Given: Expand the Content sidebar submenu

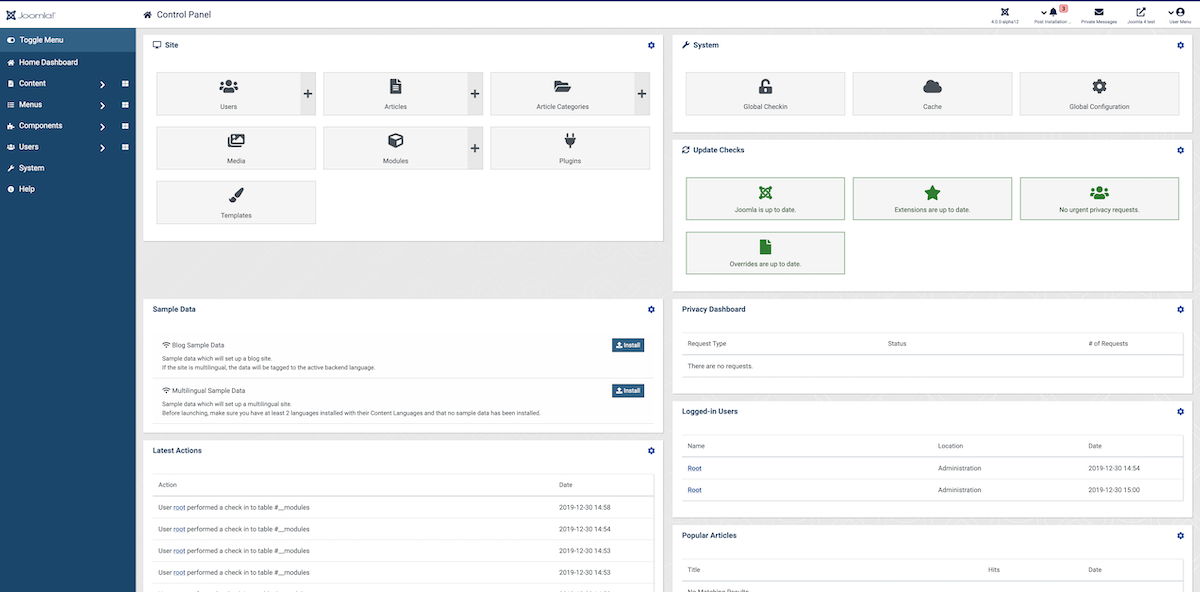Looking at the screenshot, I should tap(102, 84).
